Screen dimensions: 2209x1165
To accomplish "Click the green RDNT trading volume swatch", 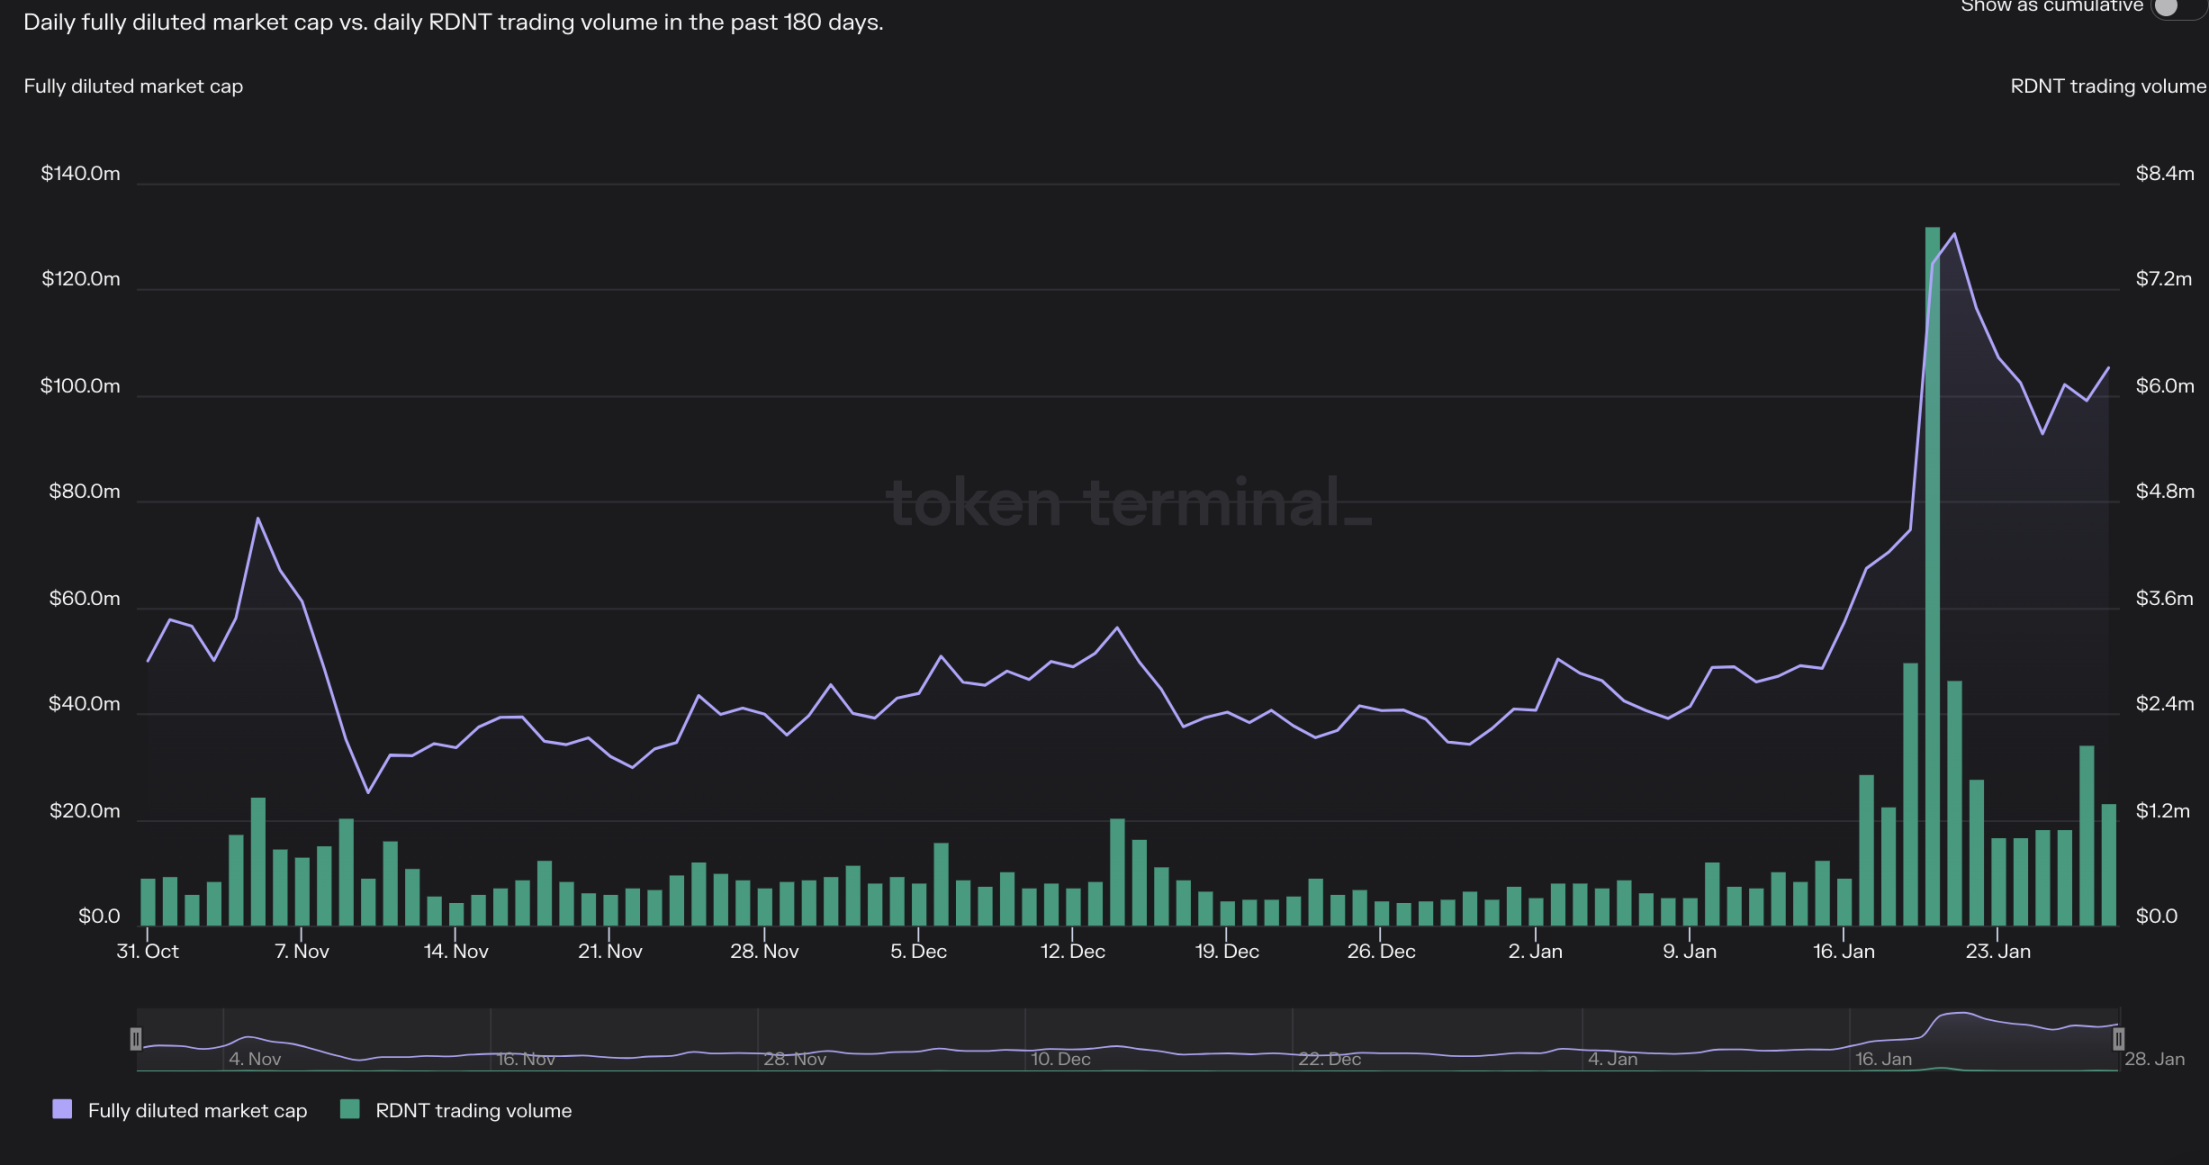I will point(349,1109).
